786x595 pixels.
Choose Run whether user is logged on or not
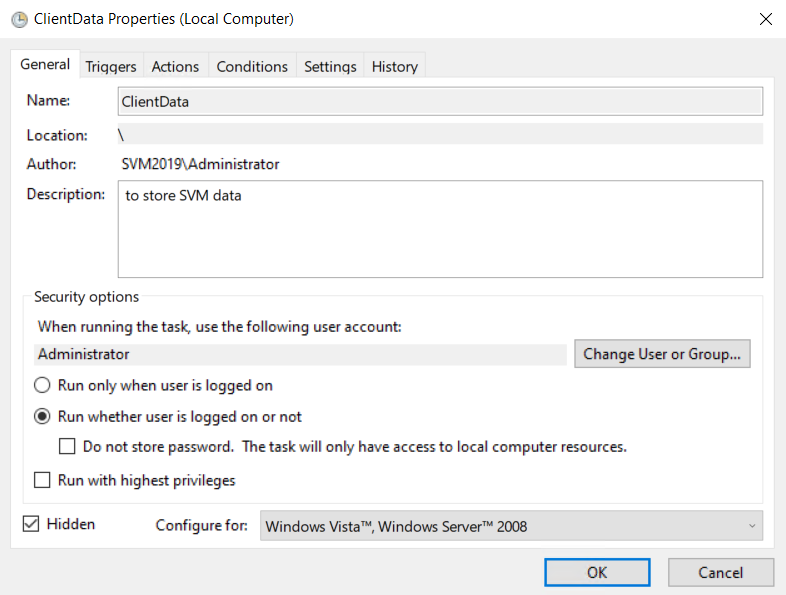42,416
